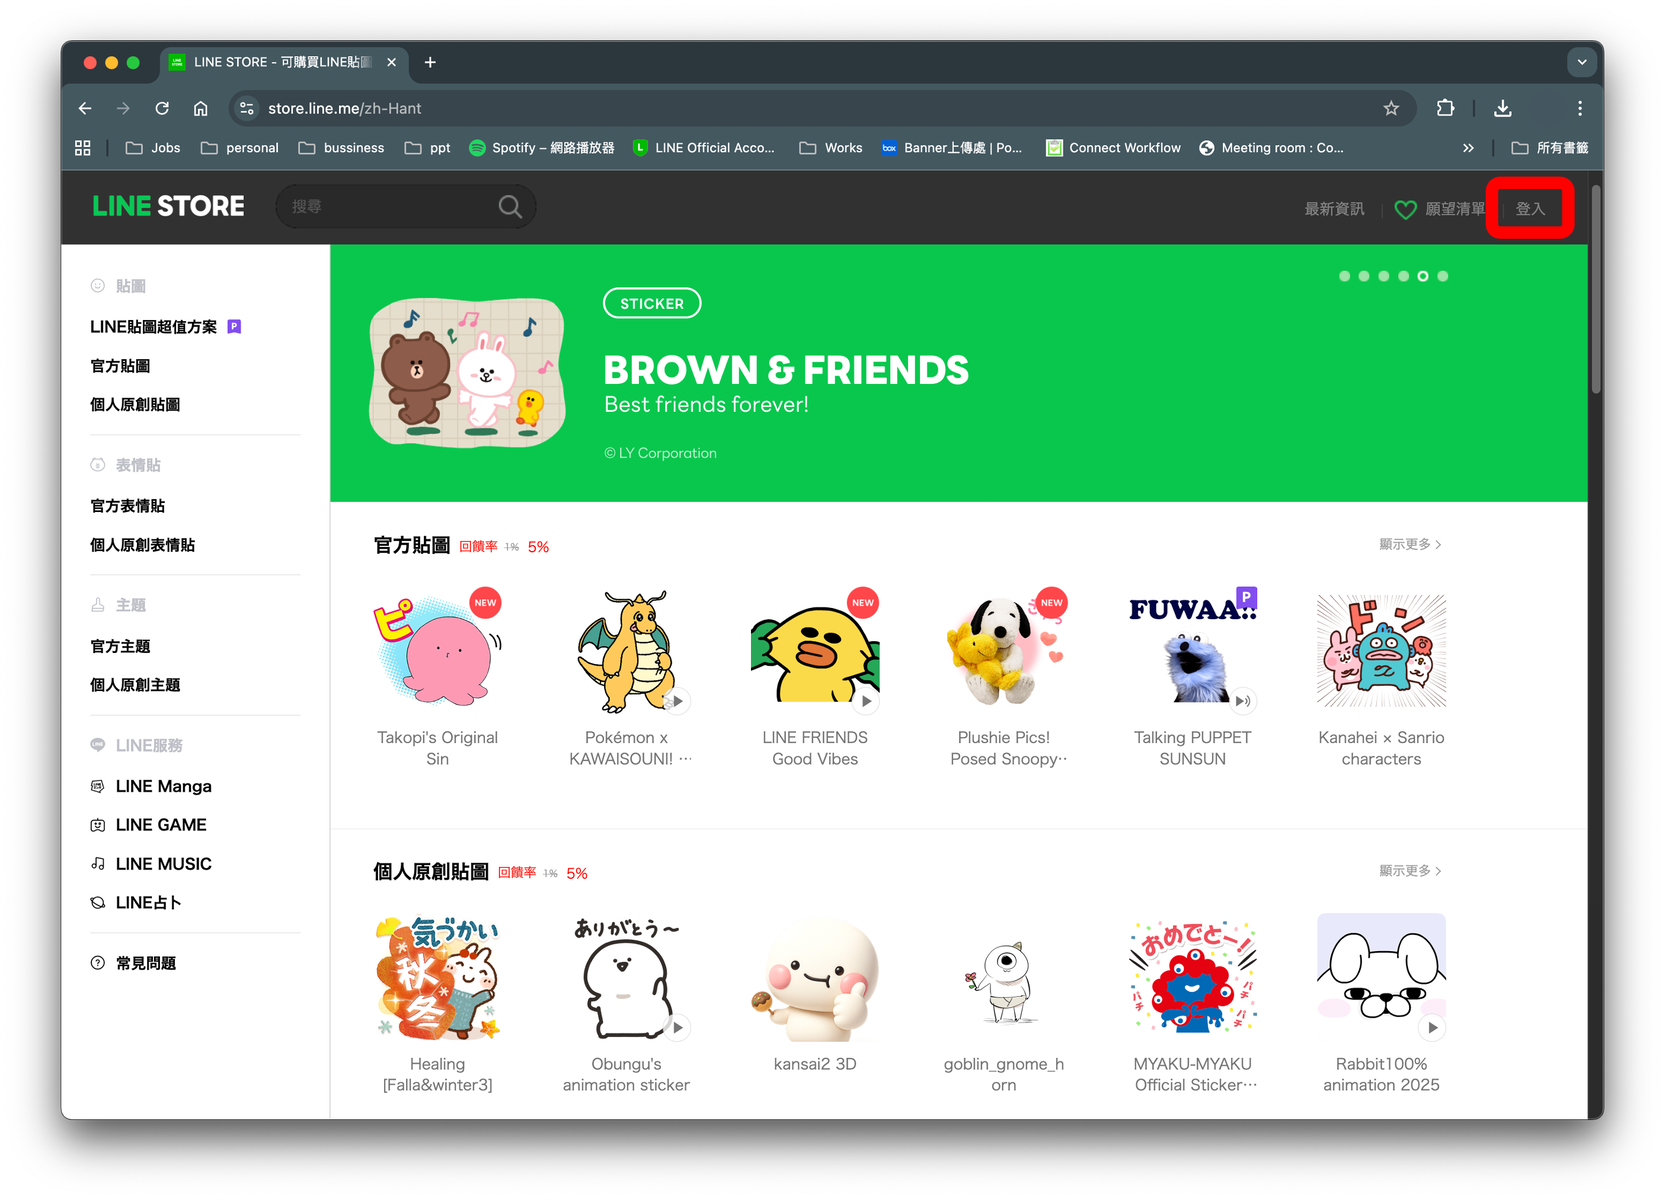Expand 顯示更多 for 個人原創貼圖 section
The image size is (1665, 1200).
pos(1410,871)
